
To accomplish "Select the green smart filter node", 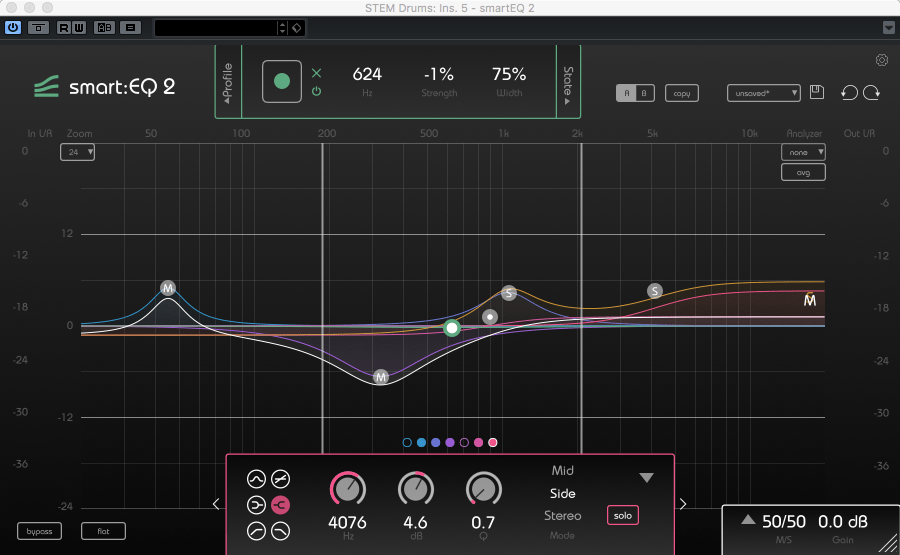I will pos(452,328).
